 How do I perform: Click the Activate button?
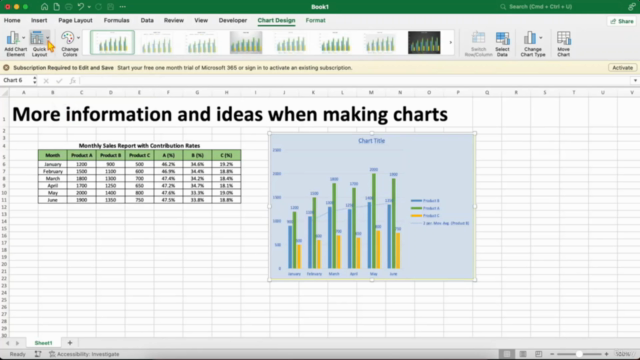coord(622,68)
